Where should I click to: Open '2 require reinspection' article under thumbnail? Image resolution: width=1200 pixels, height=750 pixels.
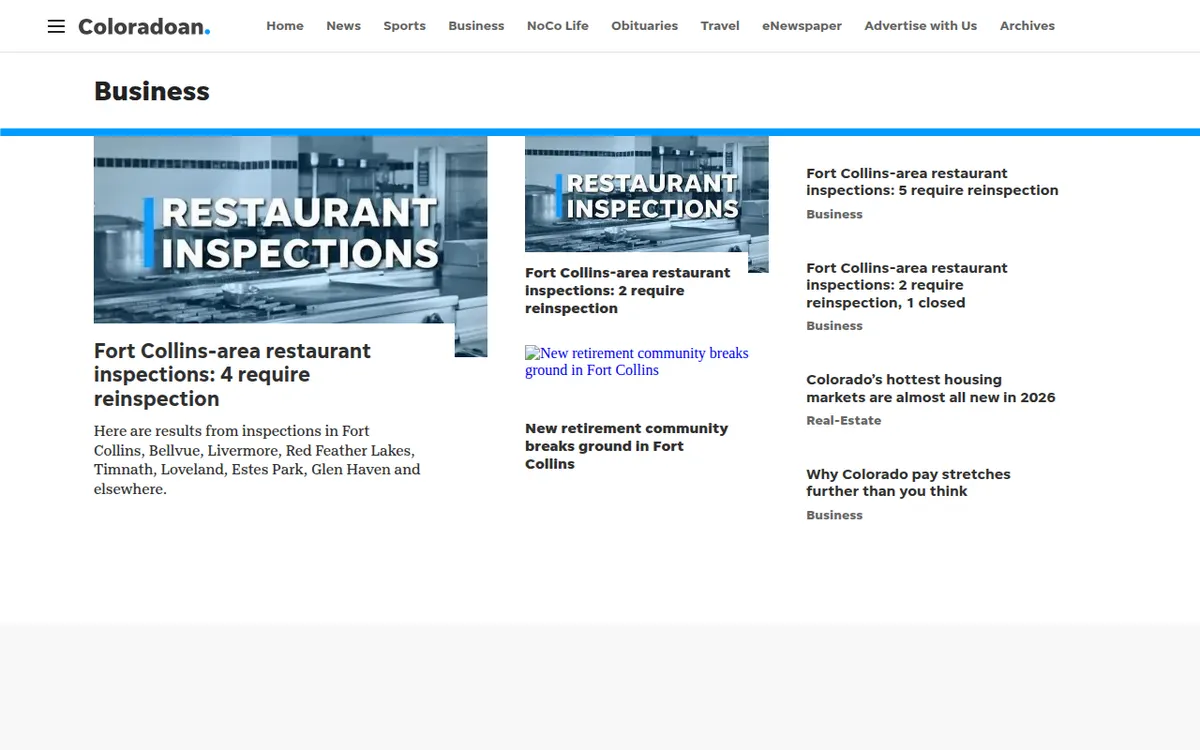(x=628, y=291)
